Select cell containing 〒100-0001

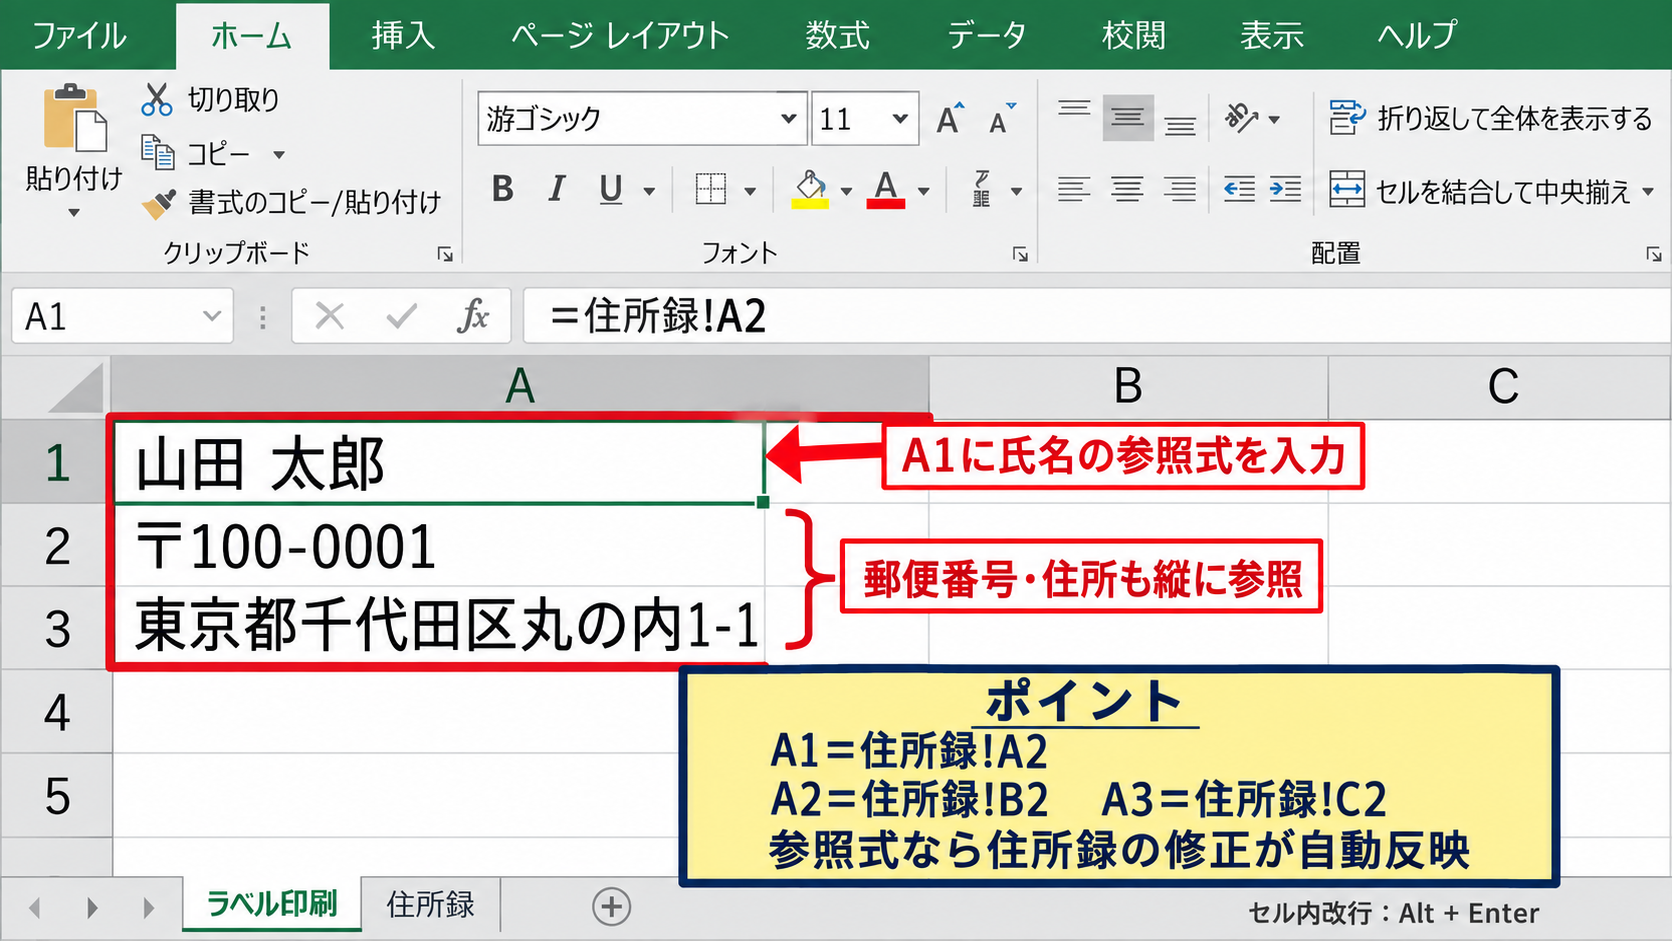pos(439,546)
